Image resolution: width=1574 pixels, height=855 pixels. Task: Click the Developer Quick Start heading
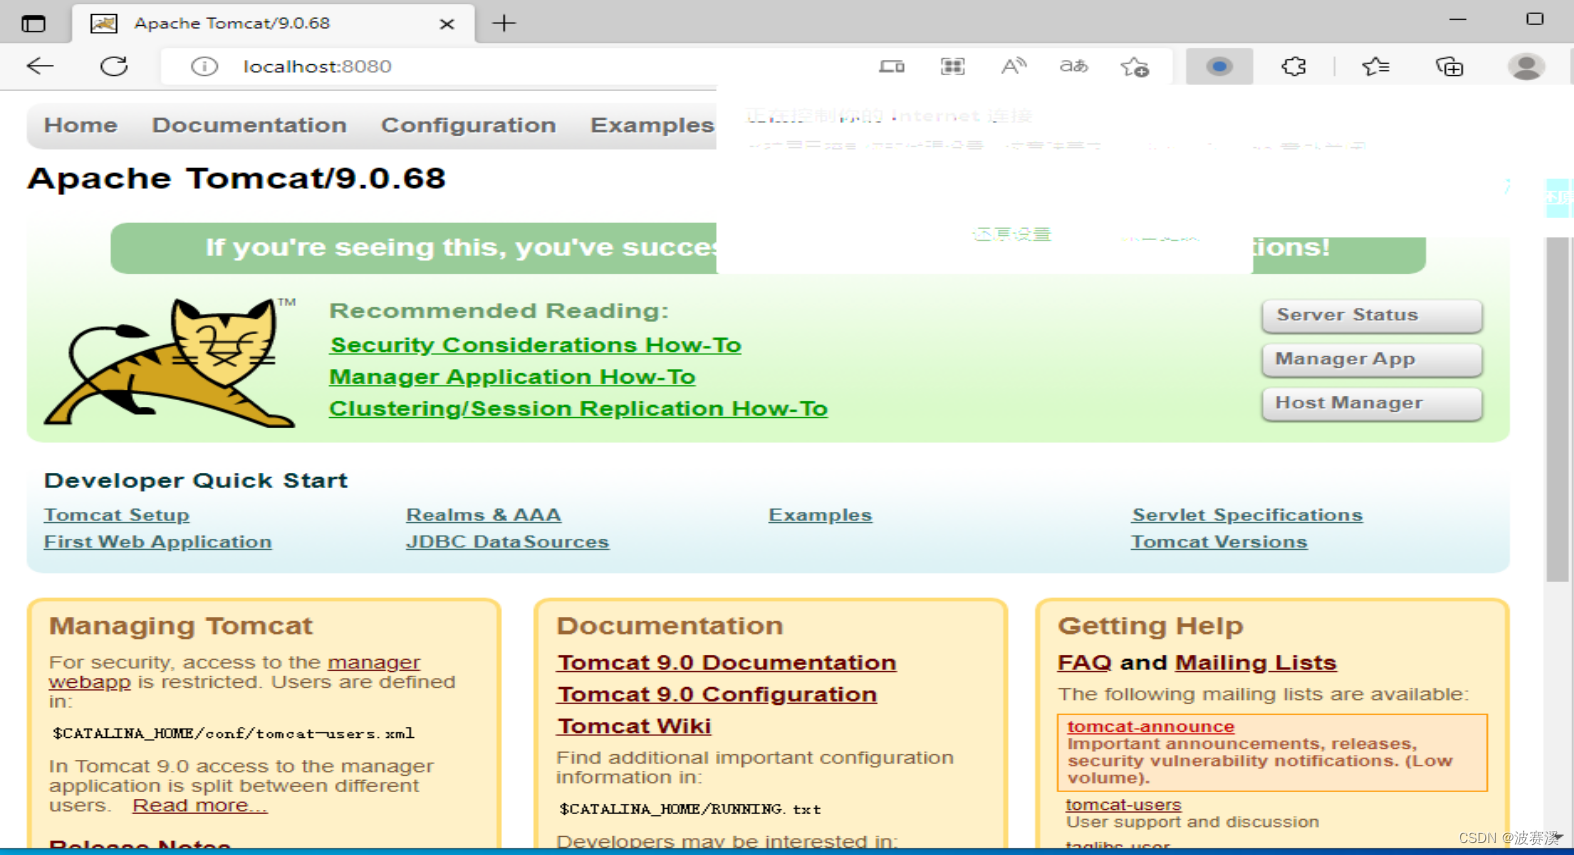pos(196,481)
